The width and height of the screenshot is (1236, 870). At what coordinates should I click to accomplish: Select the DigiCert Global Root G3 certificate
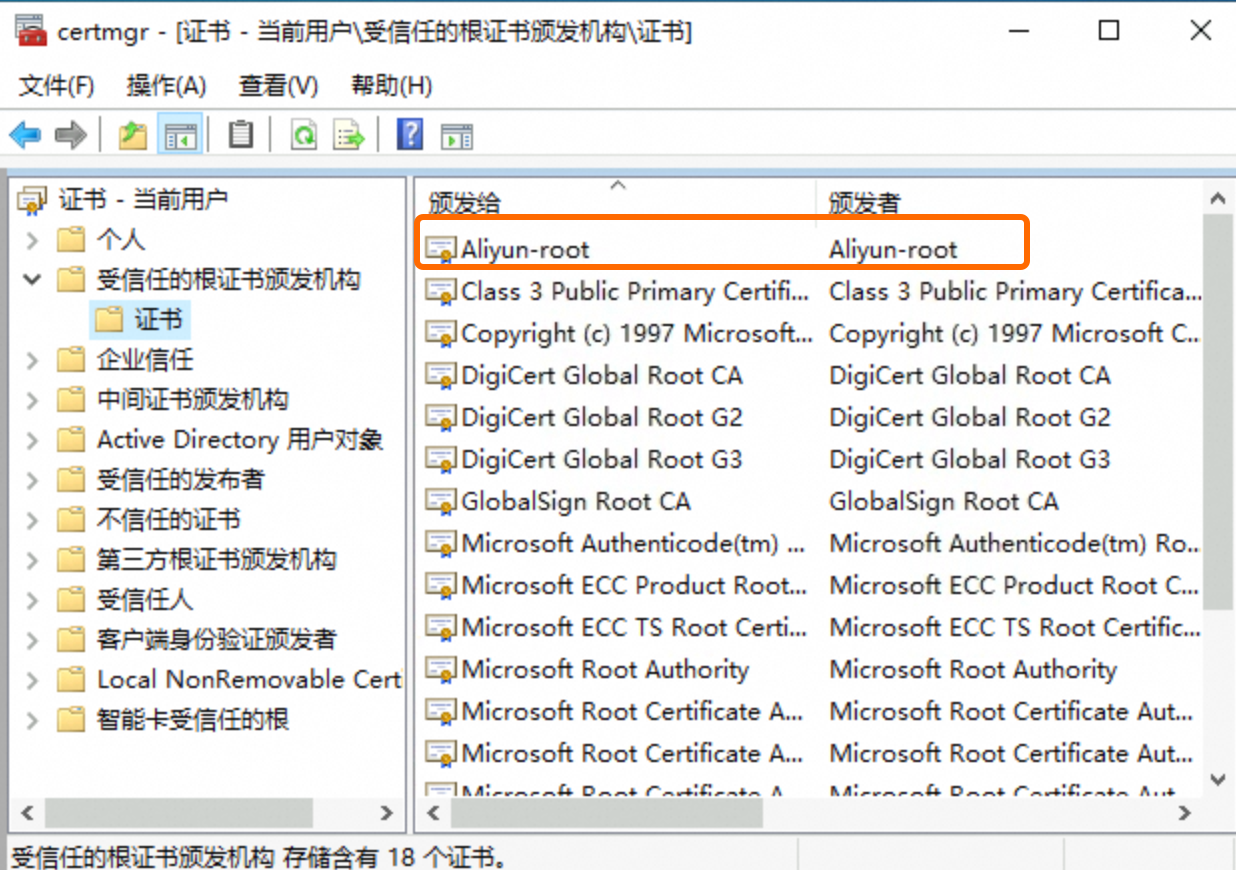click(602, 460)
